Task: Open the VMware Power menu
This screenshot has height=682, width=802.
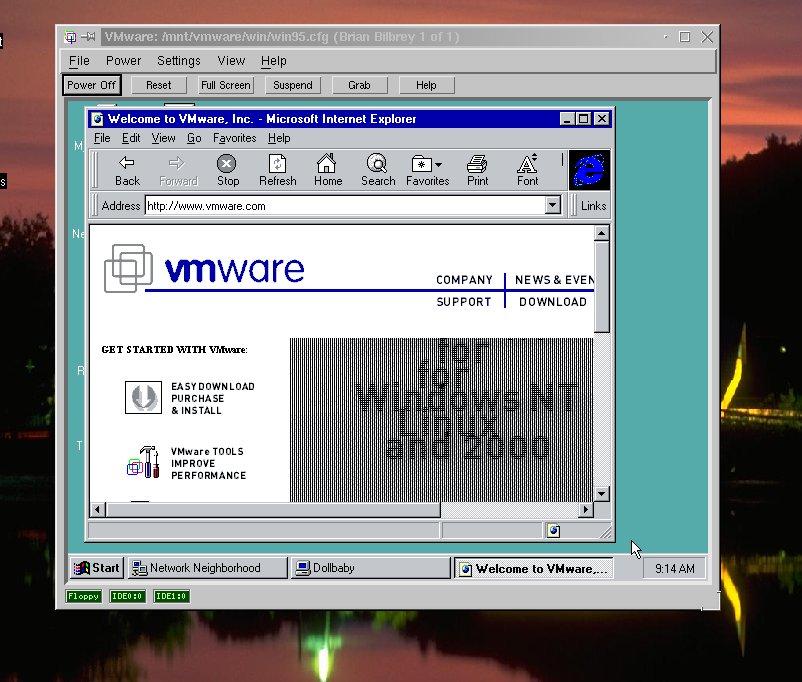Action: tap(124, 61)
